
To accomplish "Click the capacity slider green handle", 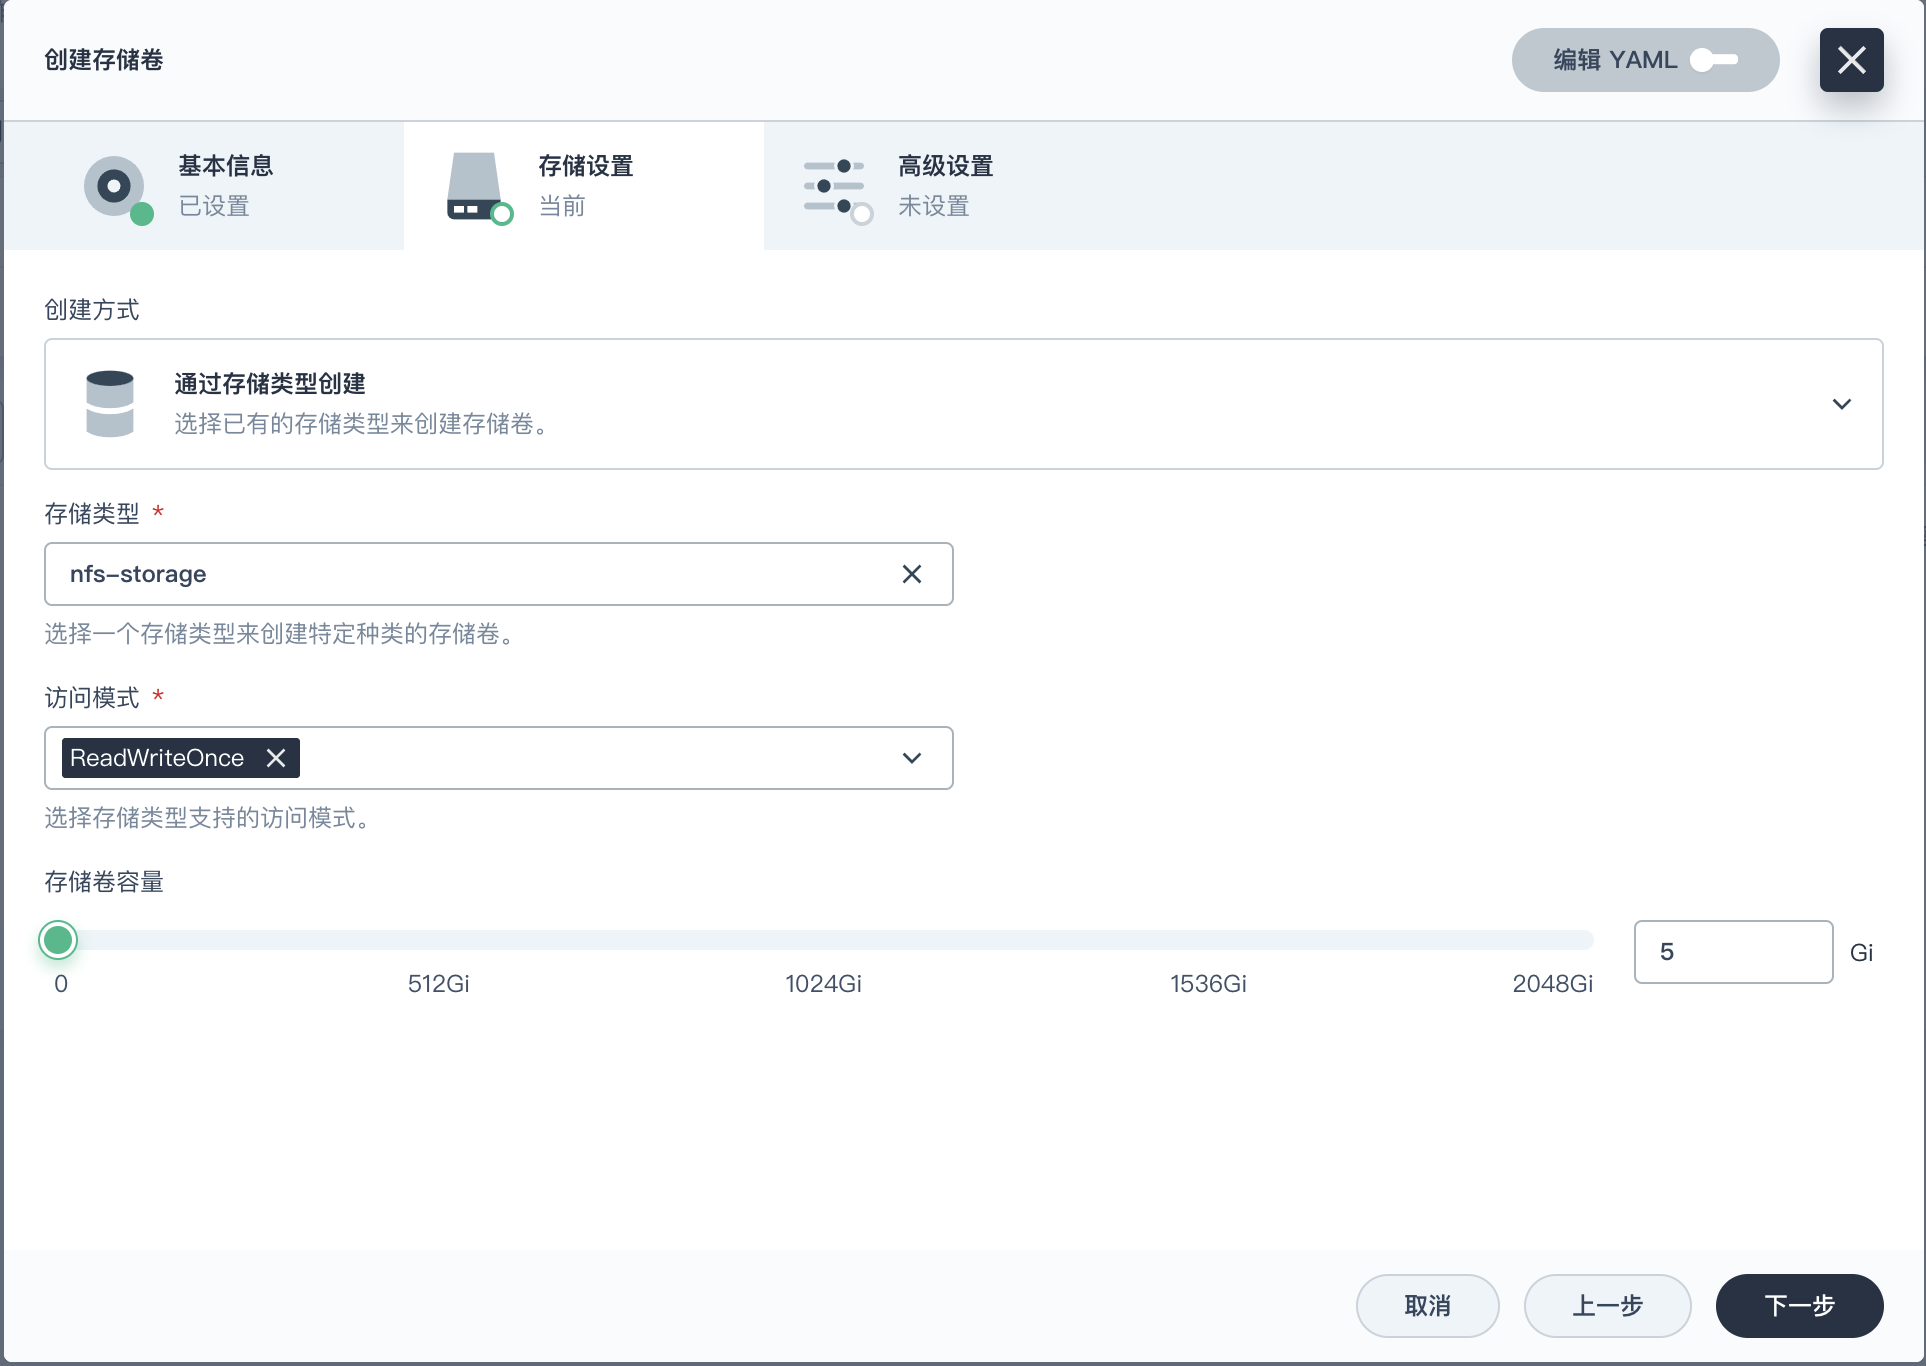I will (58, 940).
